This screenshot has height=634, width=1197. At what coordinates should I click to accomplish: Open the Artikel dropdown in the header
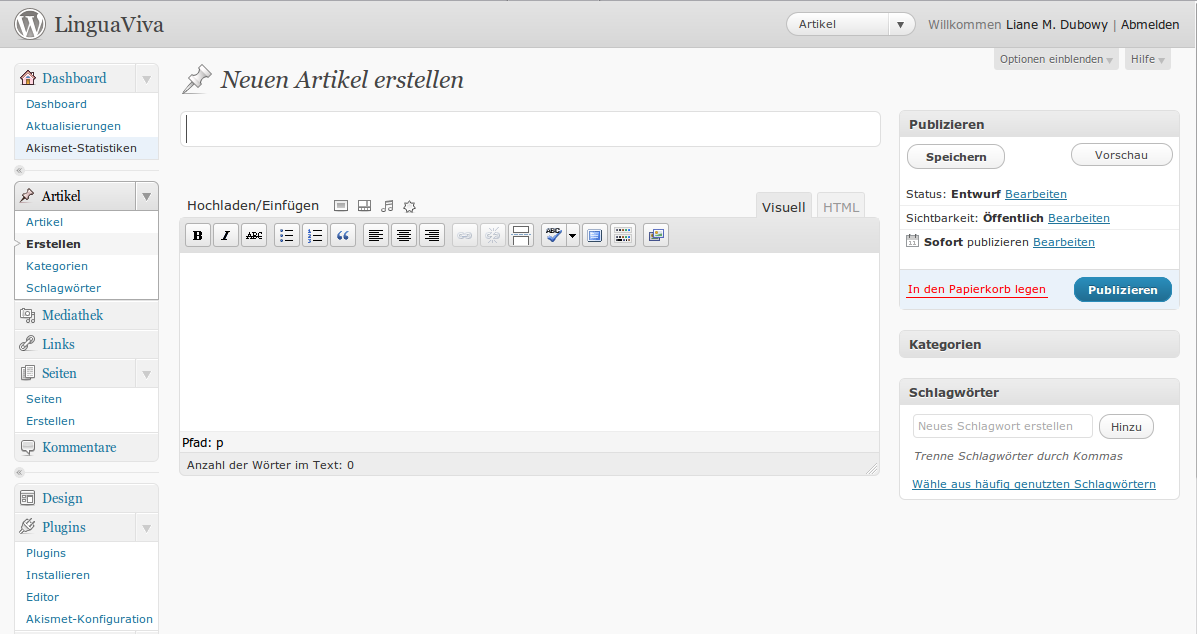pos(850,25)
